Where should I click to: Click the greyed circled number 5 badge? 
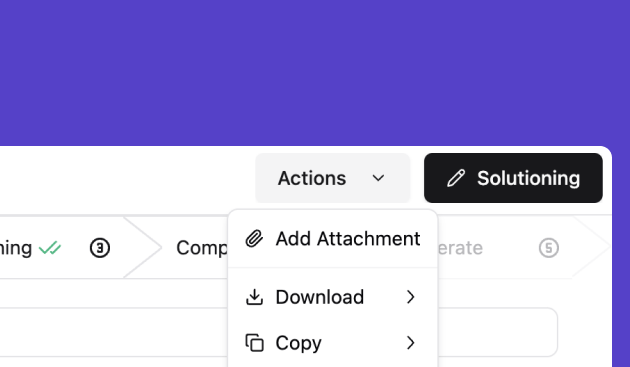pos(549,248)
